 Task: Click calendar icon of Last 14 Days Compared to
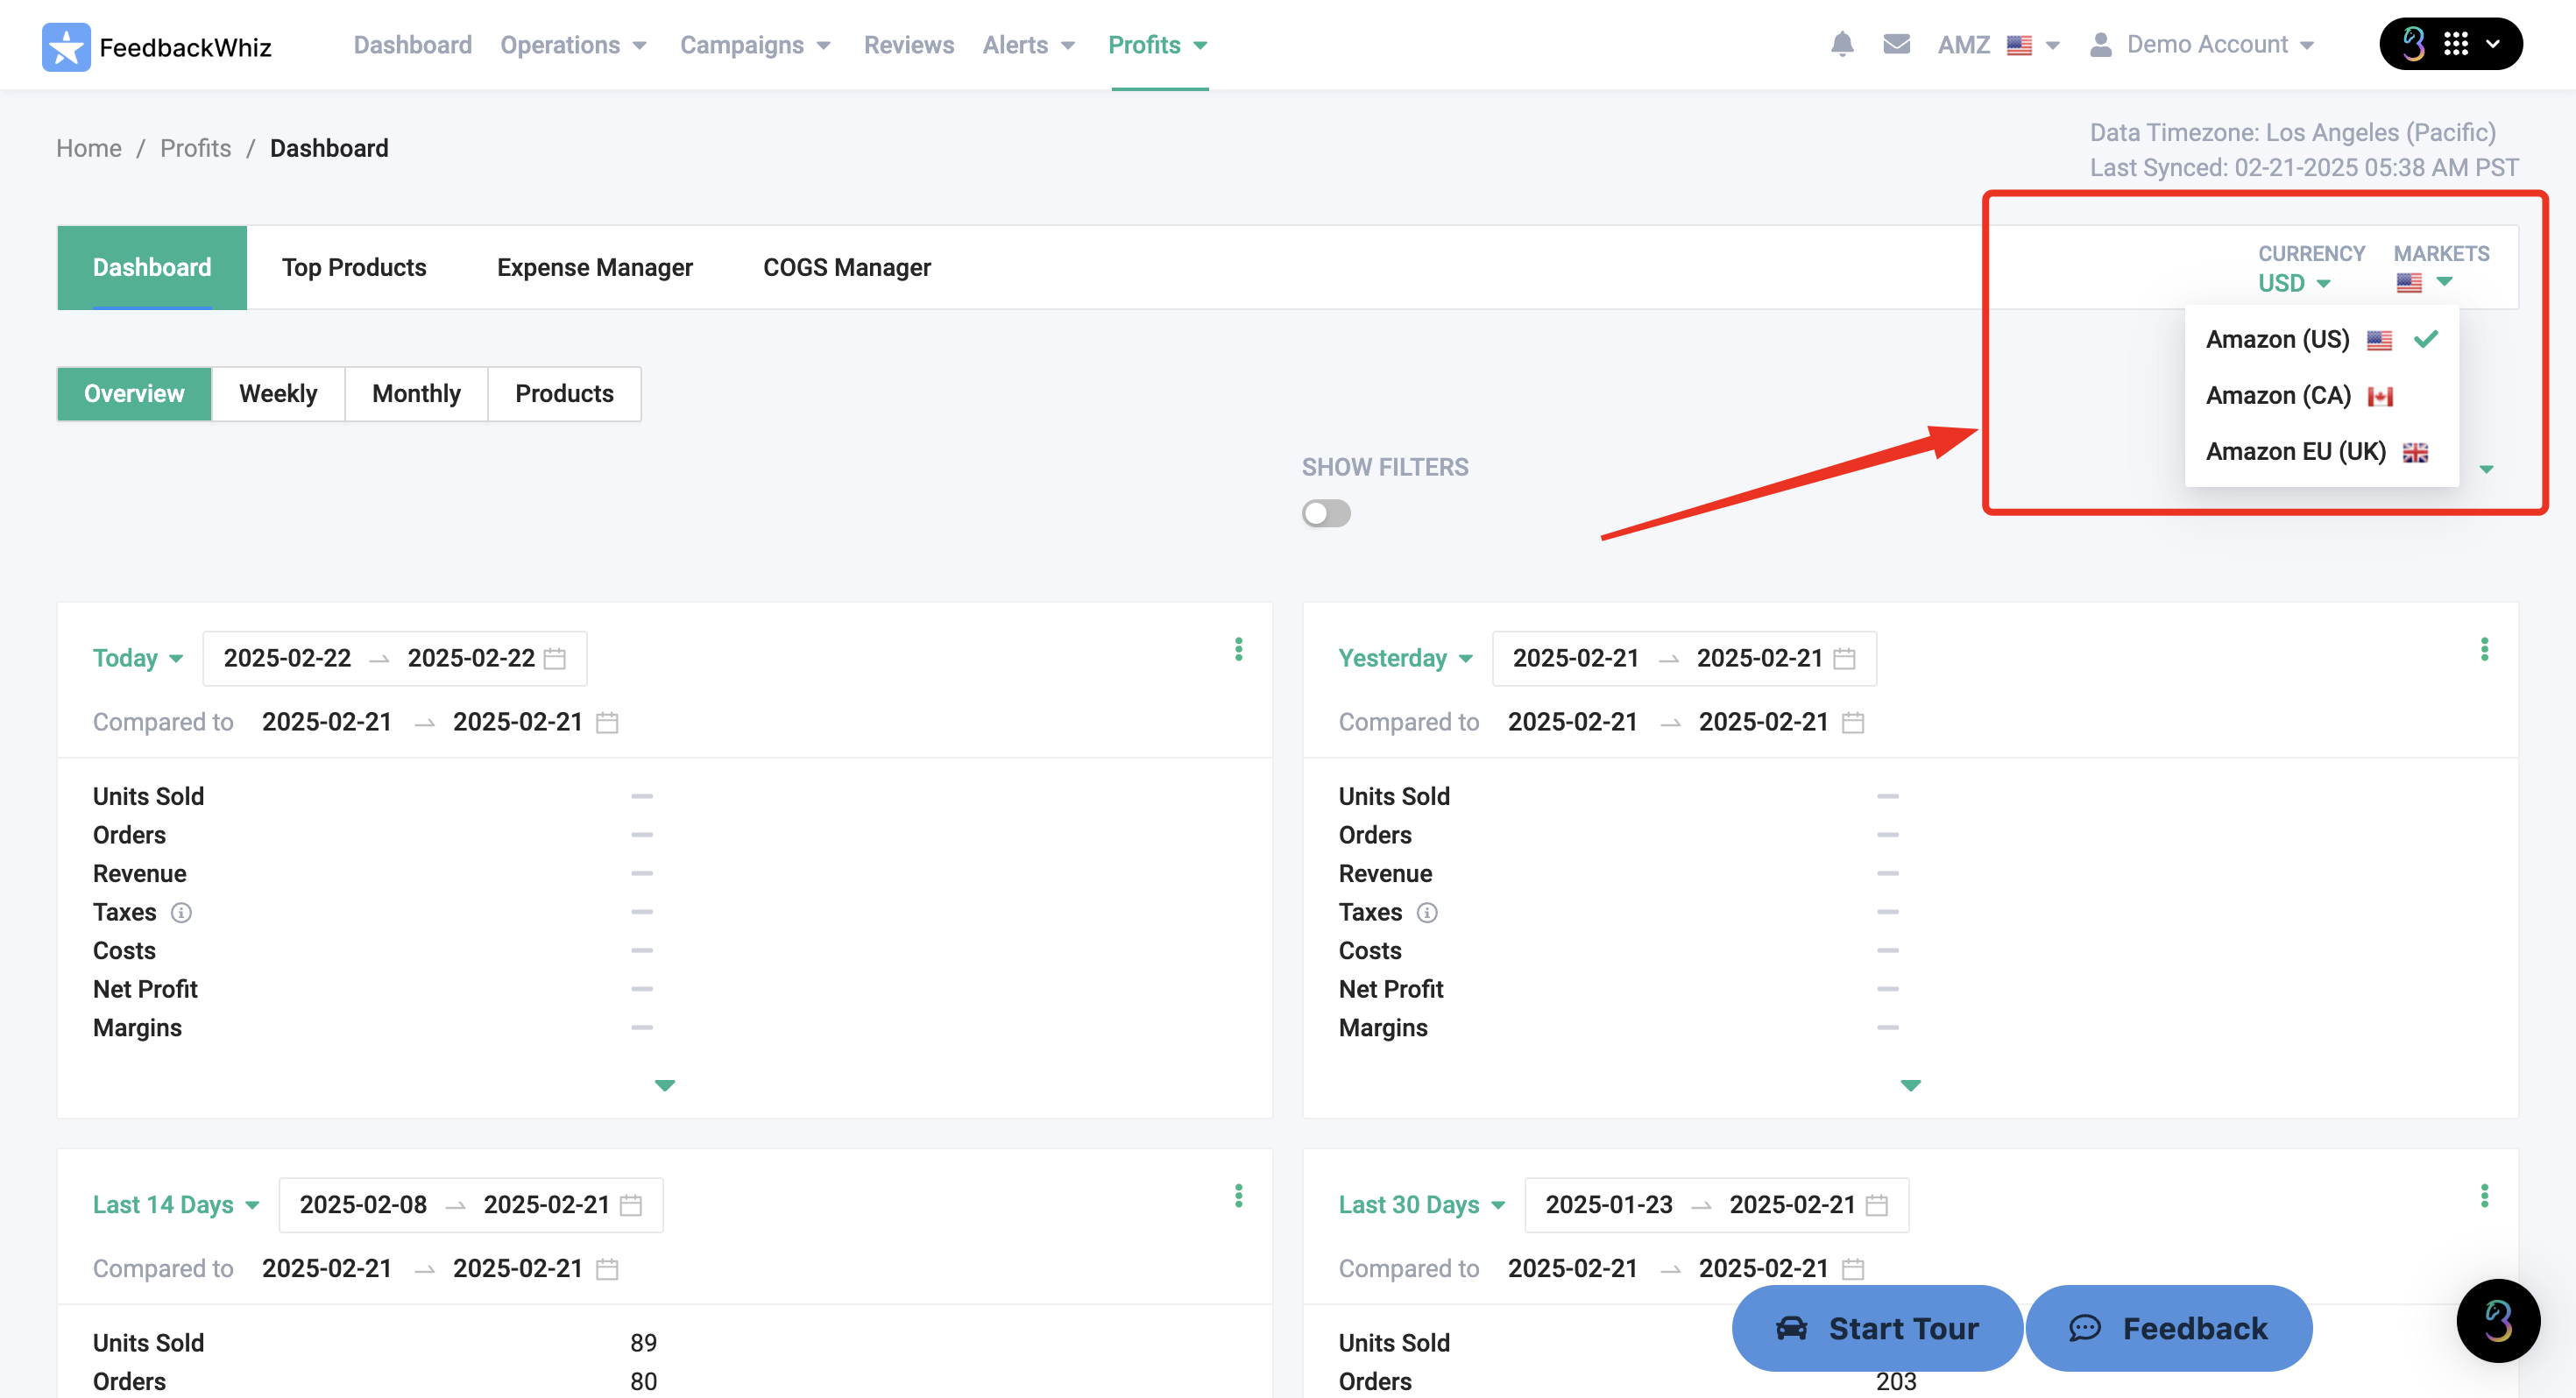click(x=607, y=1269)
